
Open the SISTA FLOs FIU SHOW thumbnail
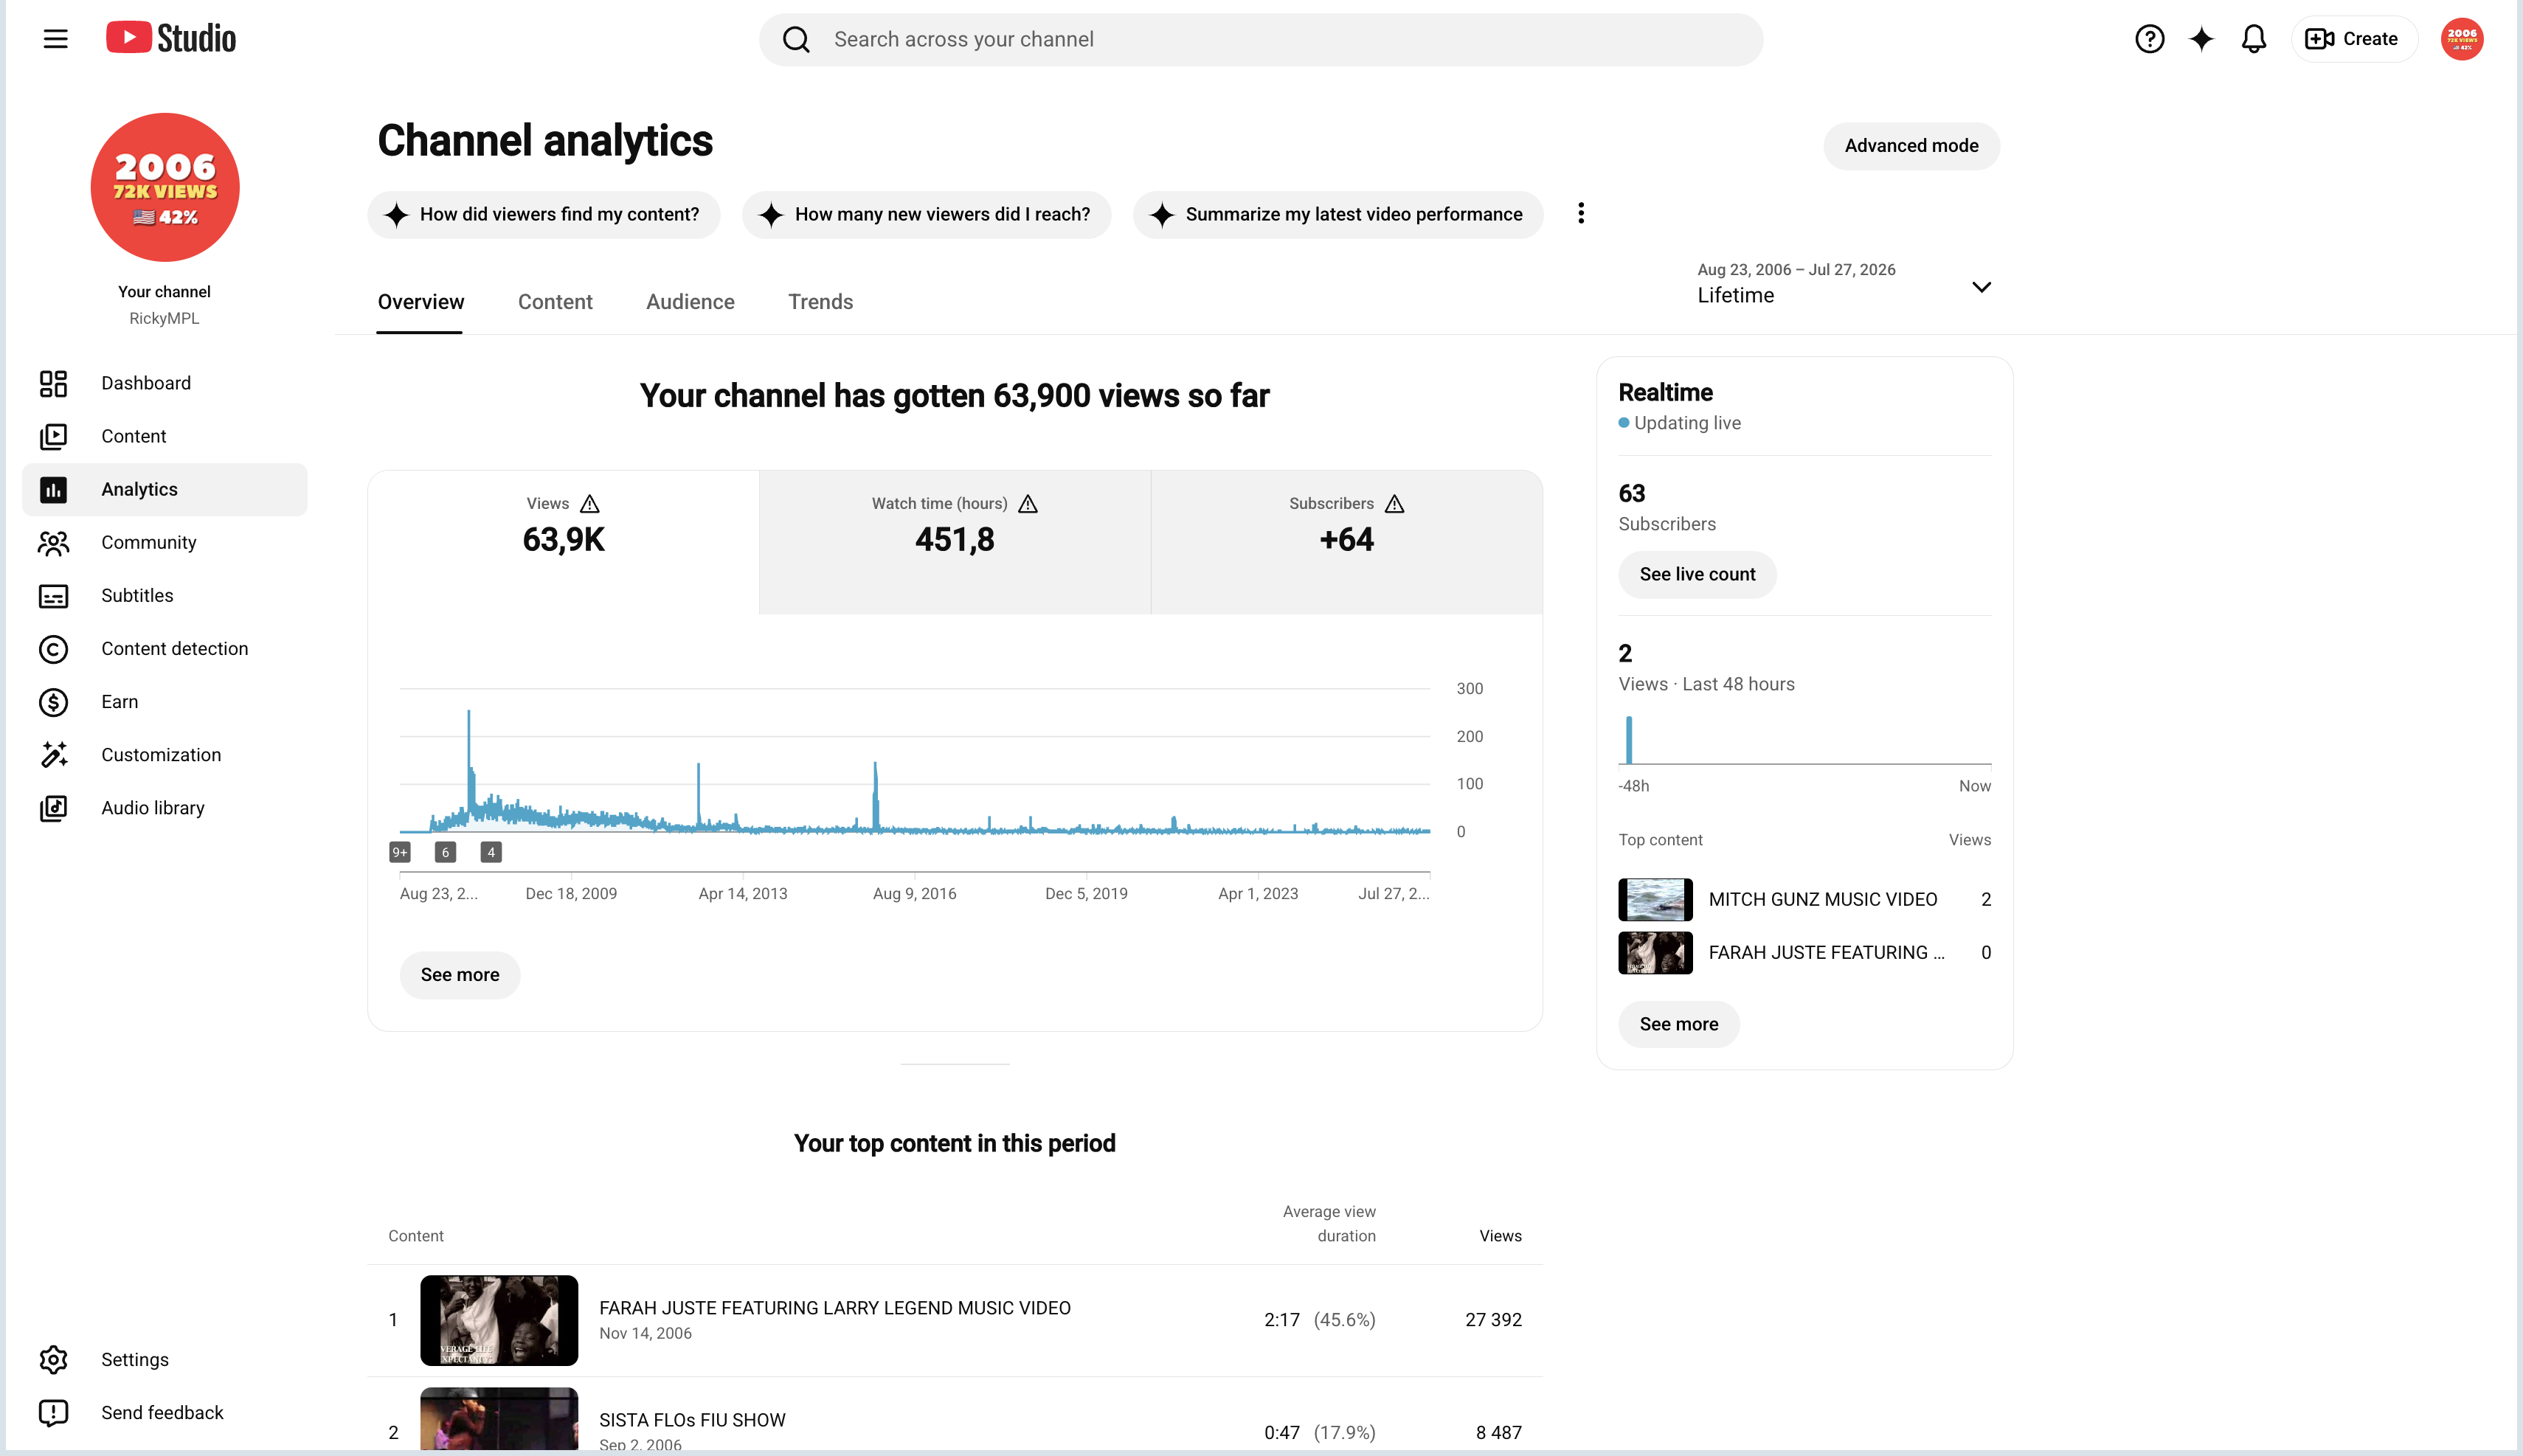(499, 1418)
